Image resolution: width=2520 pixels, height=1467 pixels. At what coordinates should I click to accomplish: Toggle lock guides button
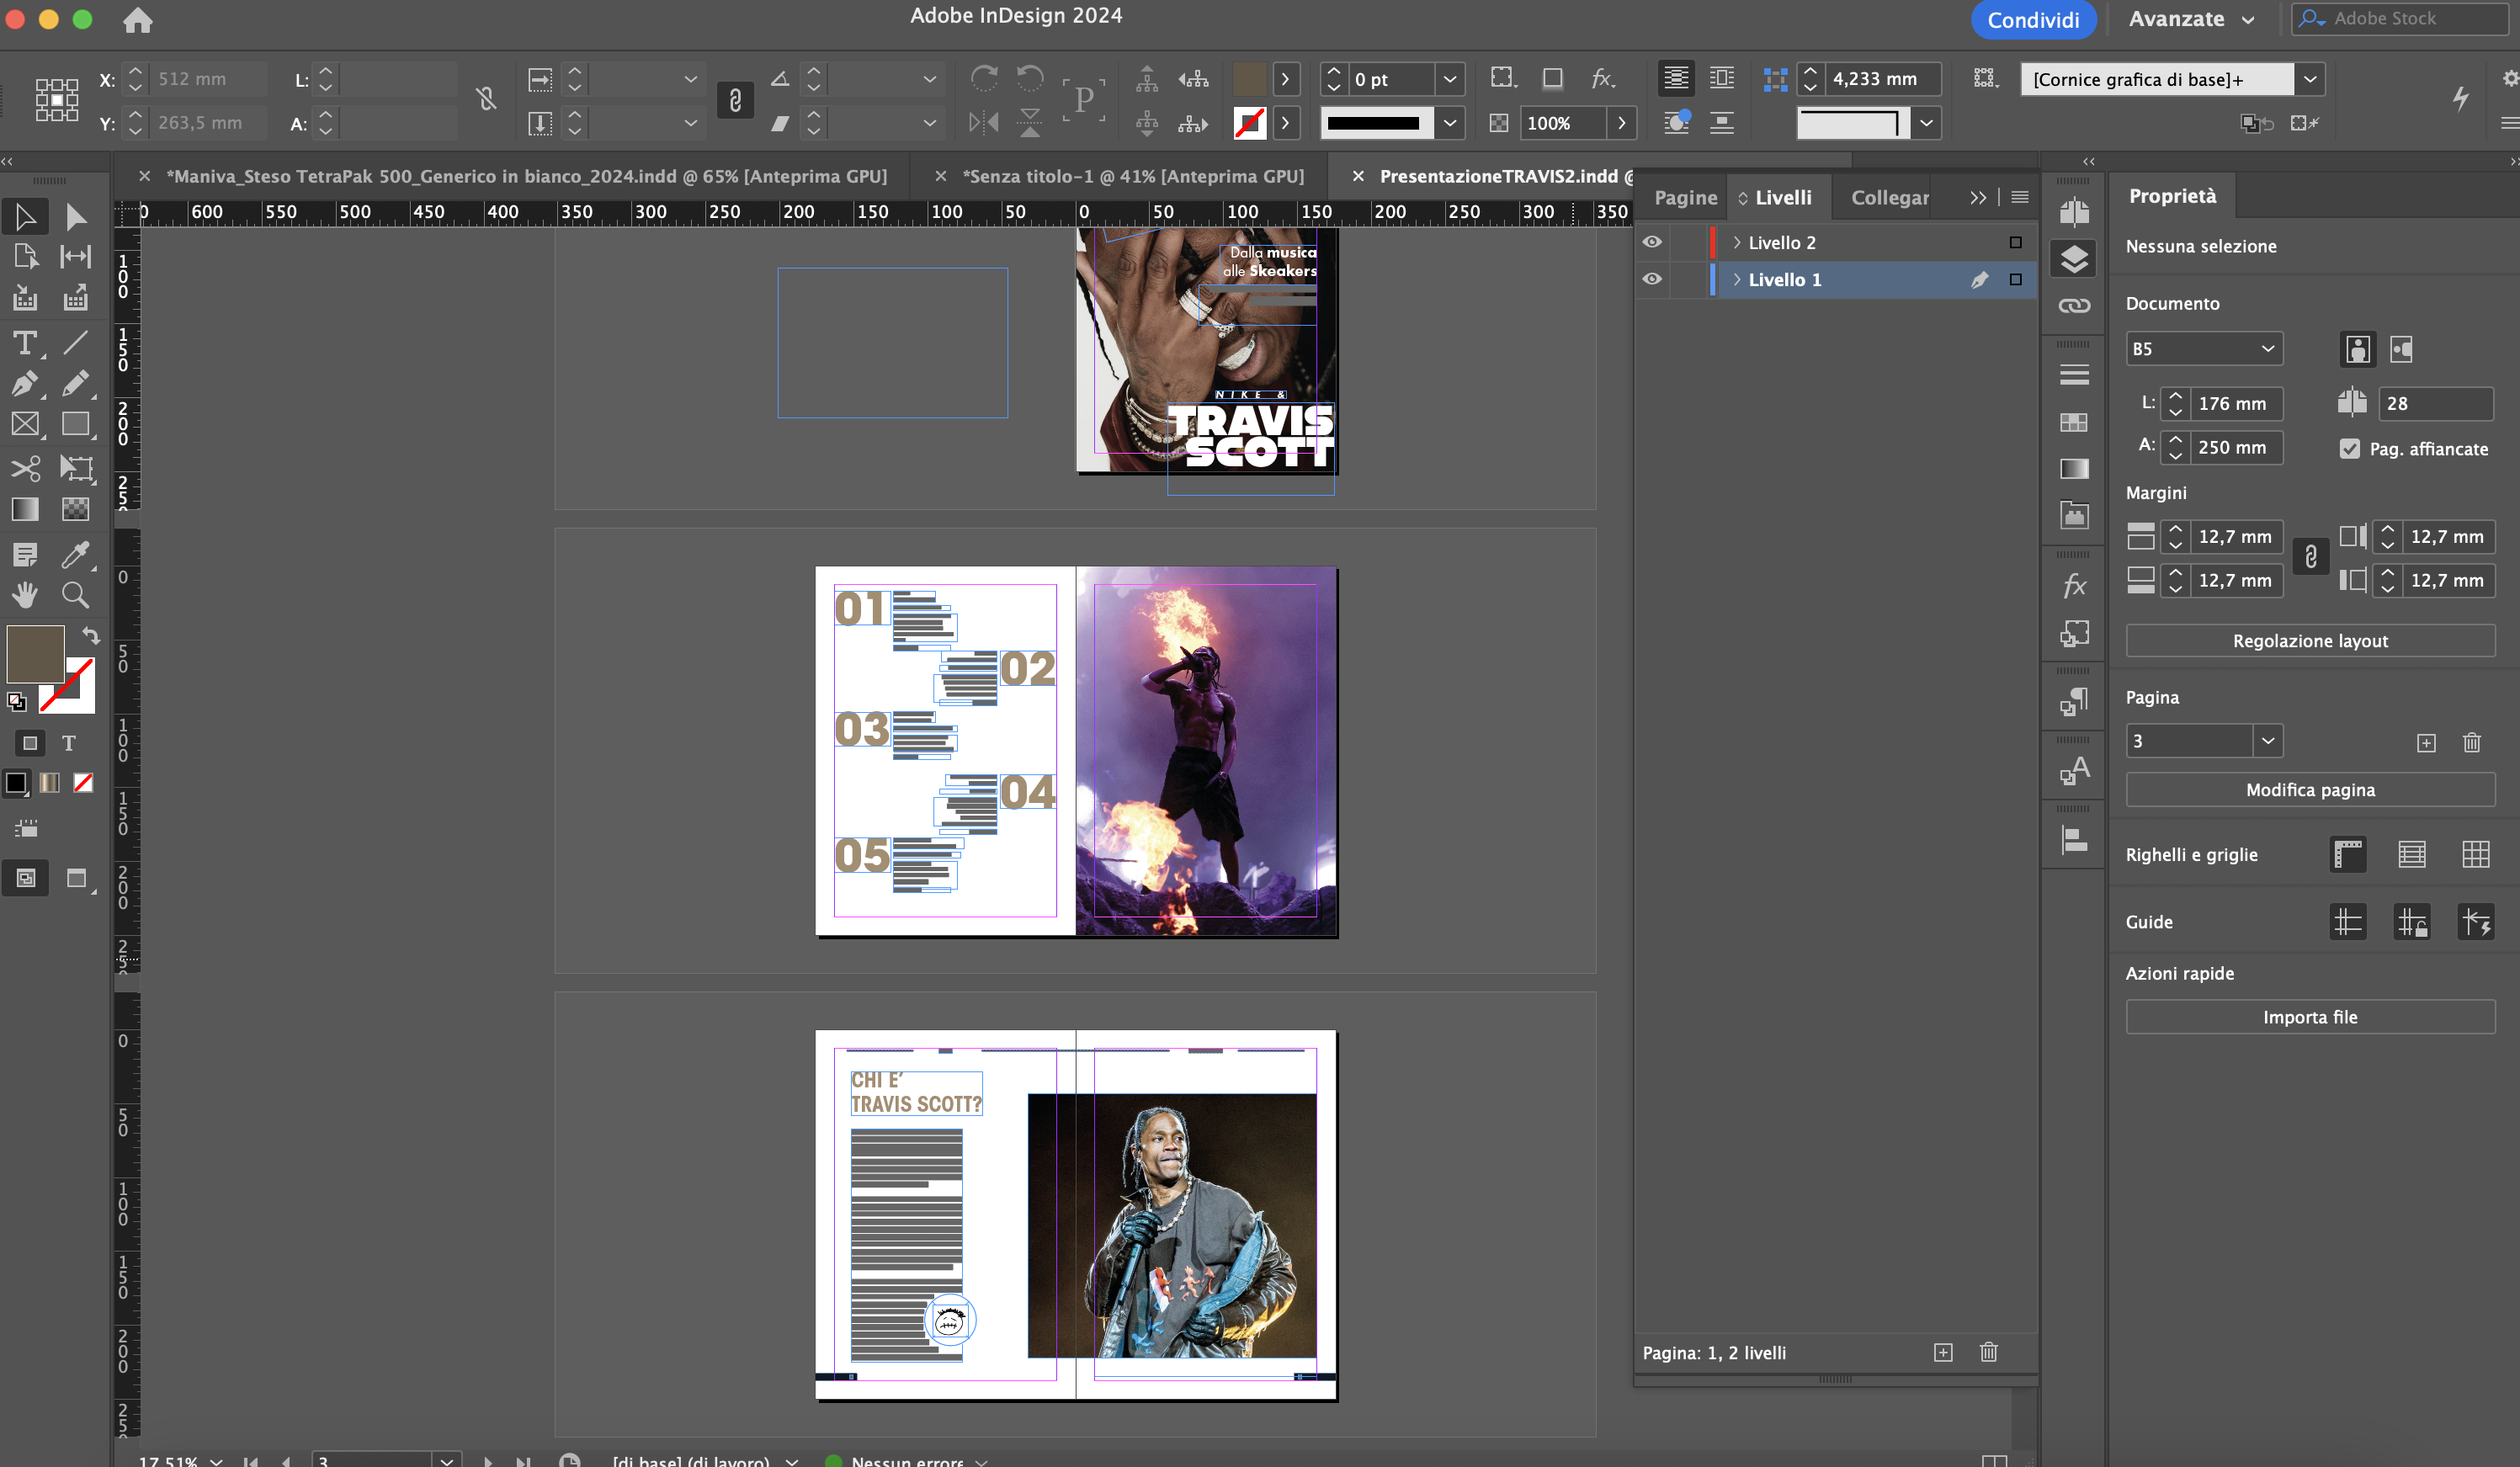pyautogui.click(x=2412, y=922)
